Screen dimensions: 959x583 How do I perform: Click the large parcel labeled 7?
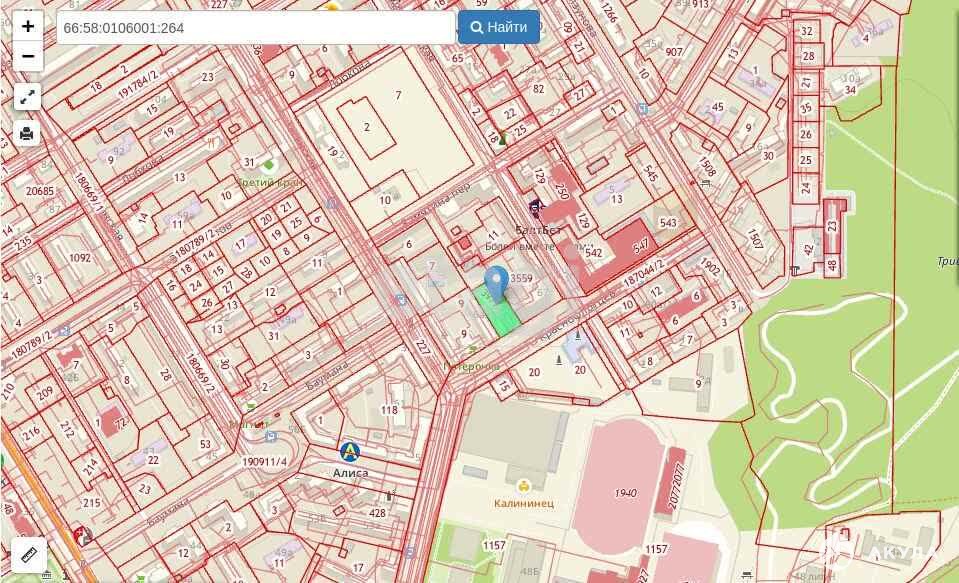(x=398, y=95)
